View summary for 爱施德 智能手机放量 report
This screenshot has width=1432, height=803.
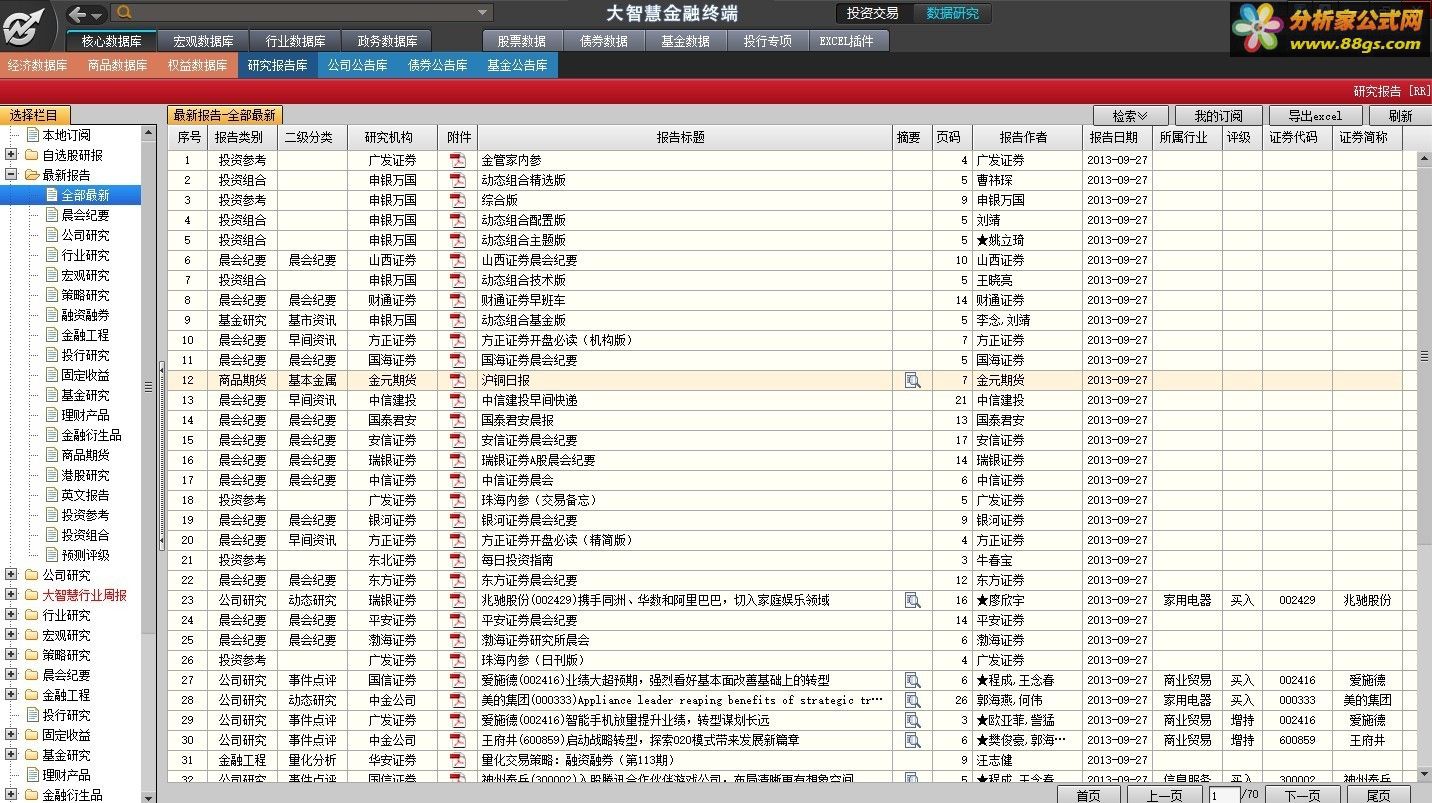click(912, 720)
